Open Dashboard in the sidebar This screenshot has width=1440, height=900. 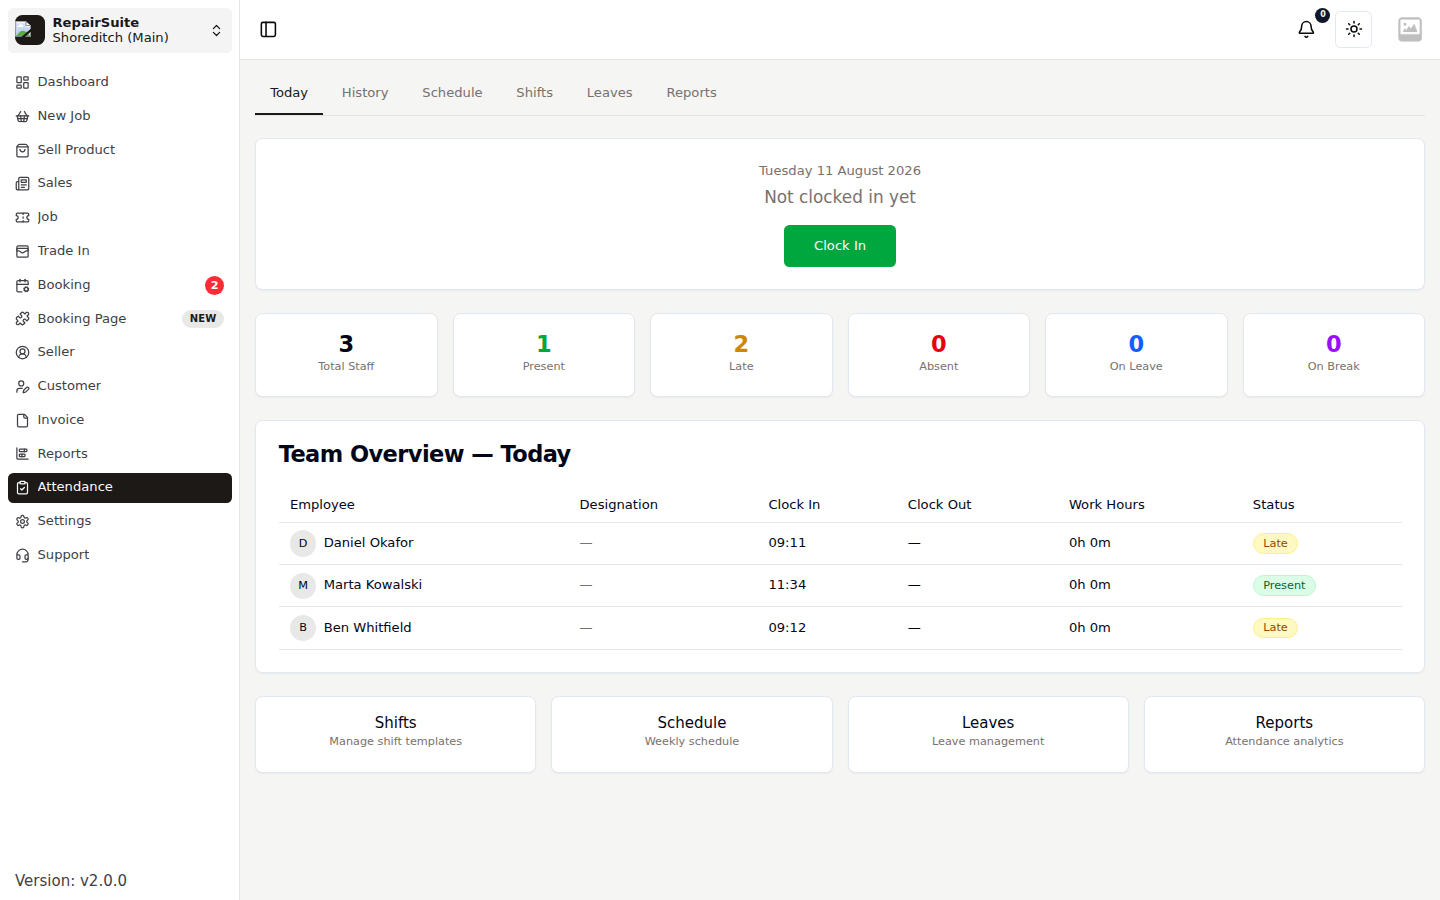pos(120,82)
